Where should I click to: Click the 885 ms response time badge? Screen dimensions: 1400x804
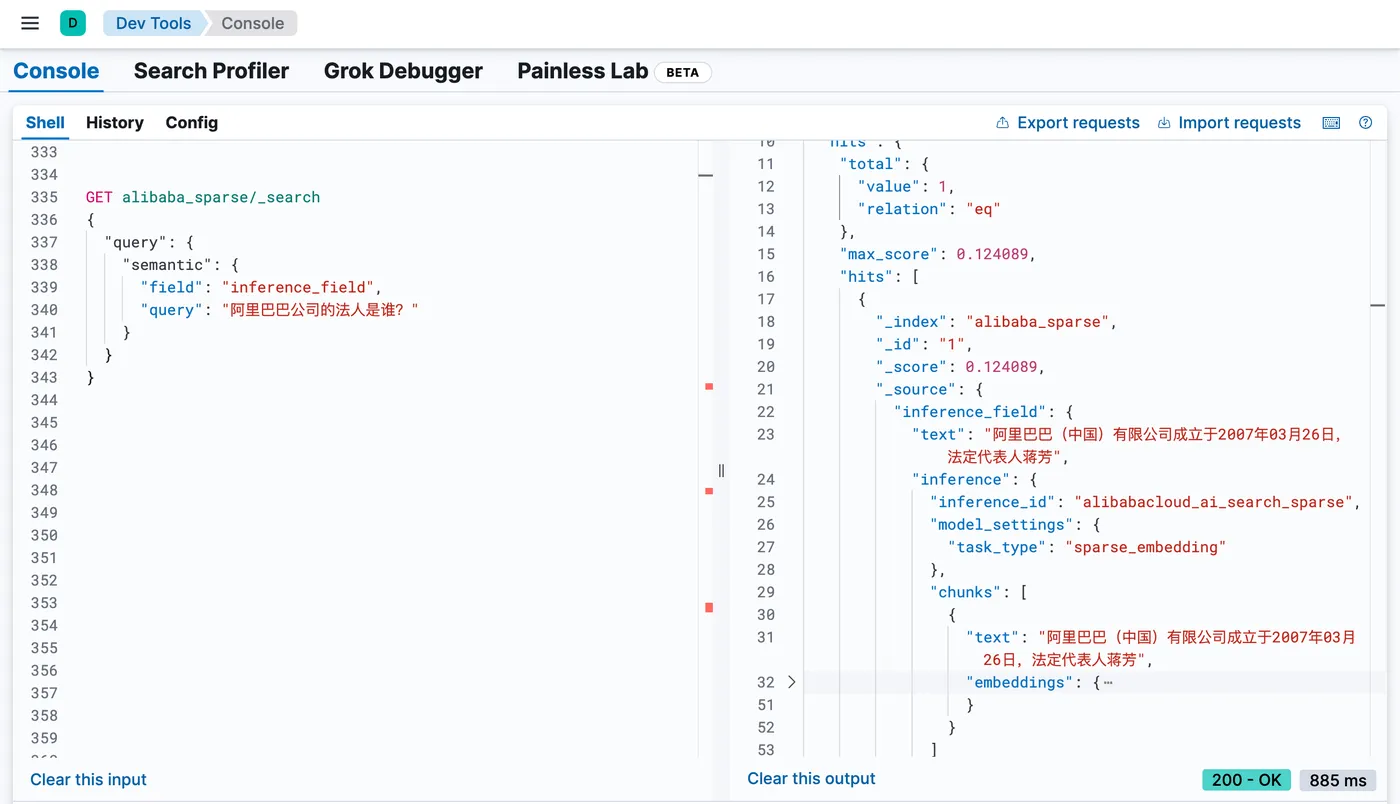tap(1338, 780)
